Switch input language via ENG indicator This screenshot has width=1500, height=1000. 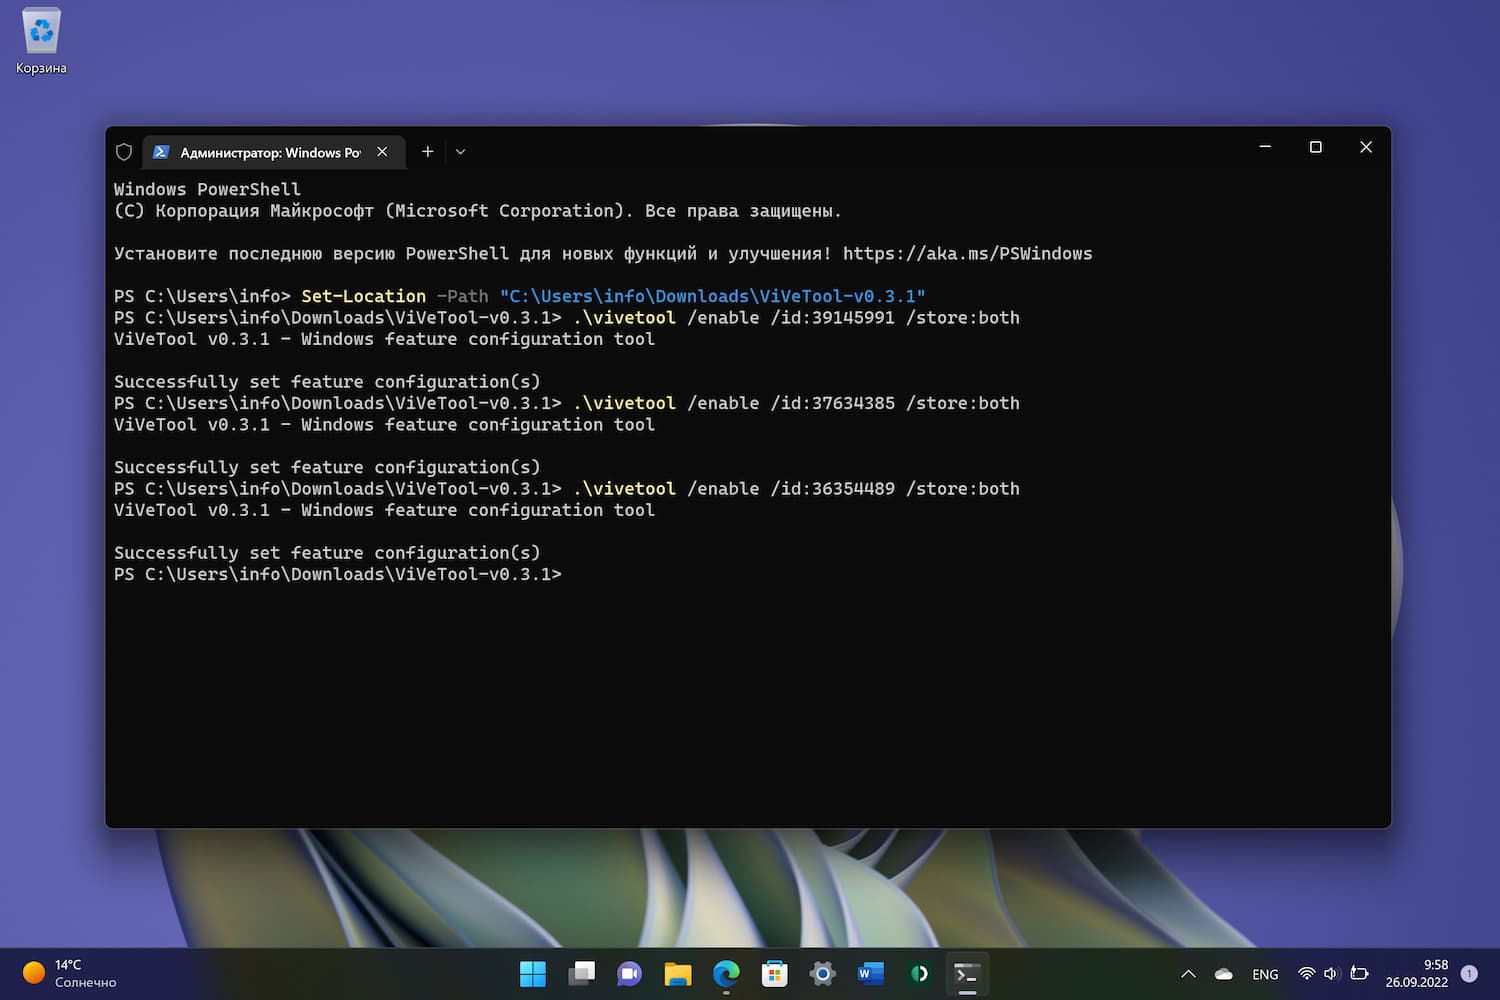click(x=1265, y=974)
